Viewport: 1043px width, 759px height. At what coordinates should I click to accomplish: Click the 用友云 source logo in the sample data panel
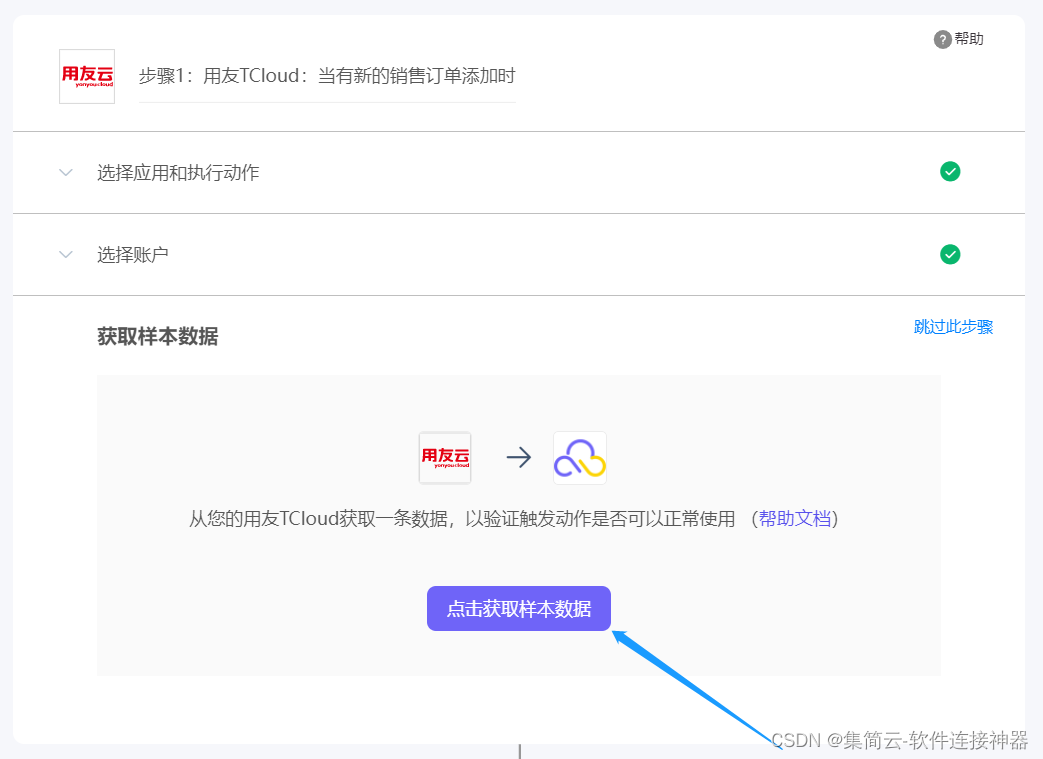click(x=445, y=458)
